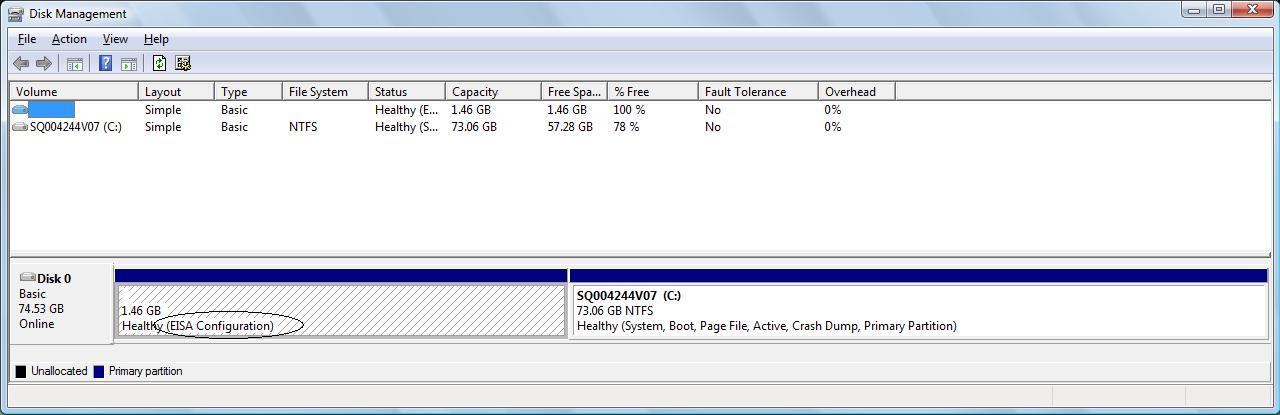Viewport: 1280px width, 415px height.
Task: Click the Forward arrow toolbar icon
Action: click(43, 63)
